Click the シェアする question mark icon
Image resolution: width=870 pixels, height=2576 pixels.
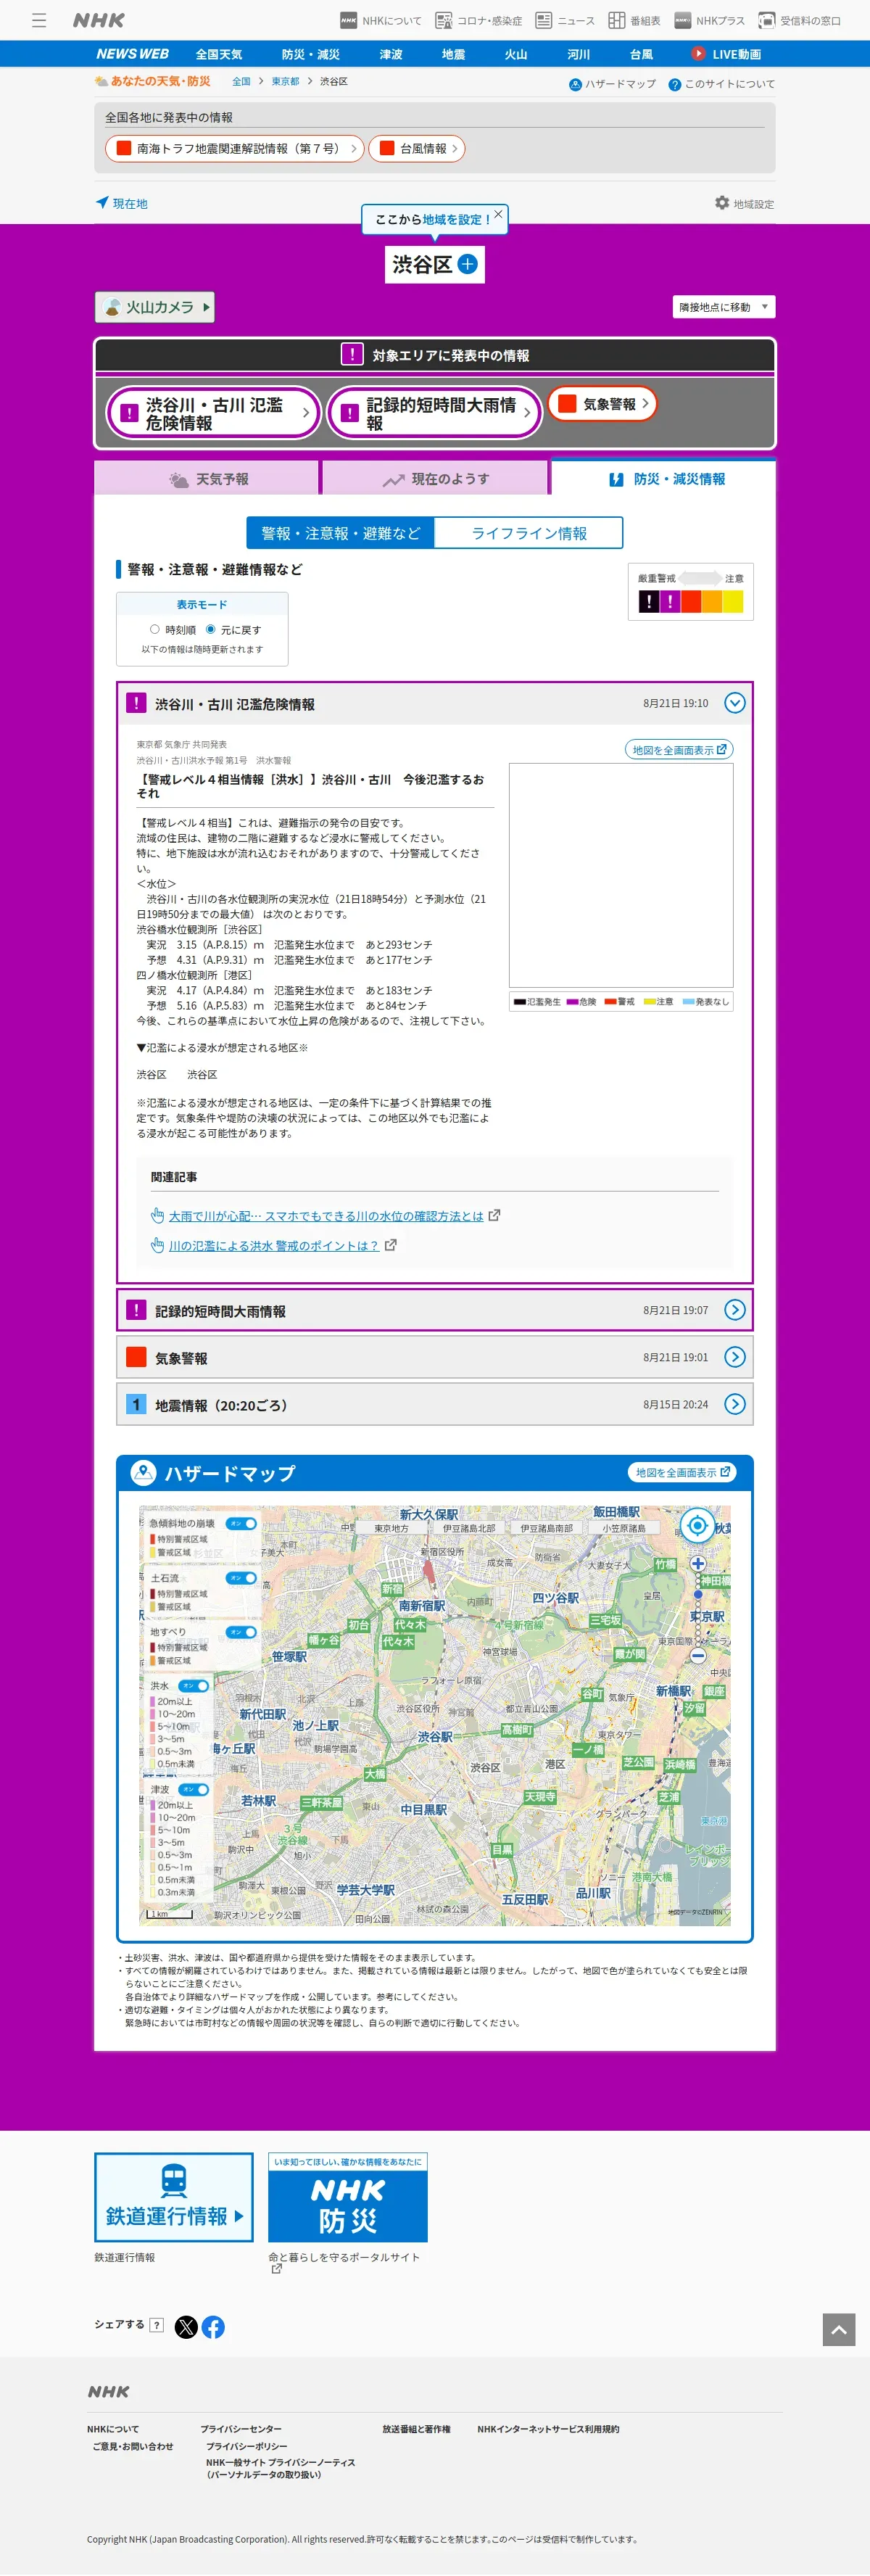pos(156,2325)
